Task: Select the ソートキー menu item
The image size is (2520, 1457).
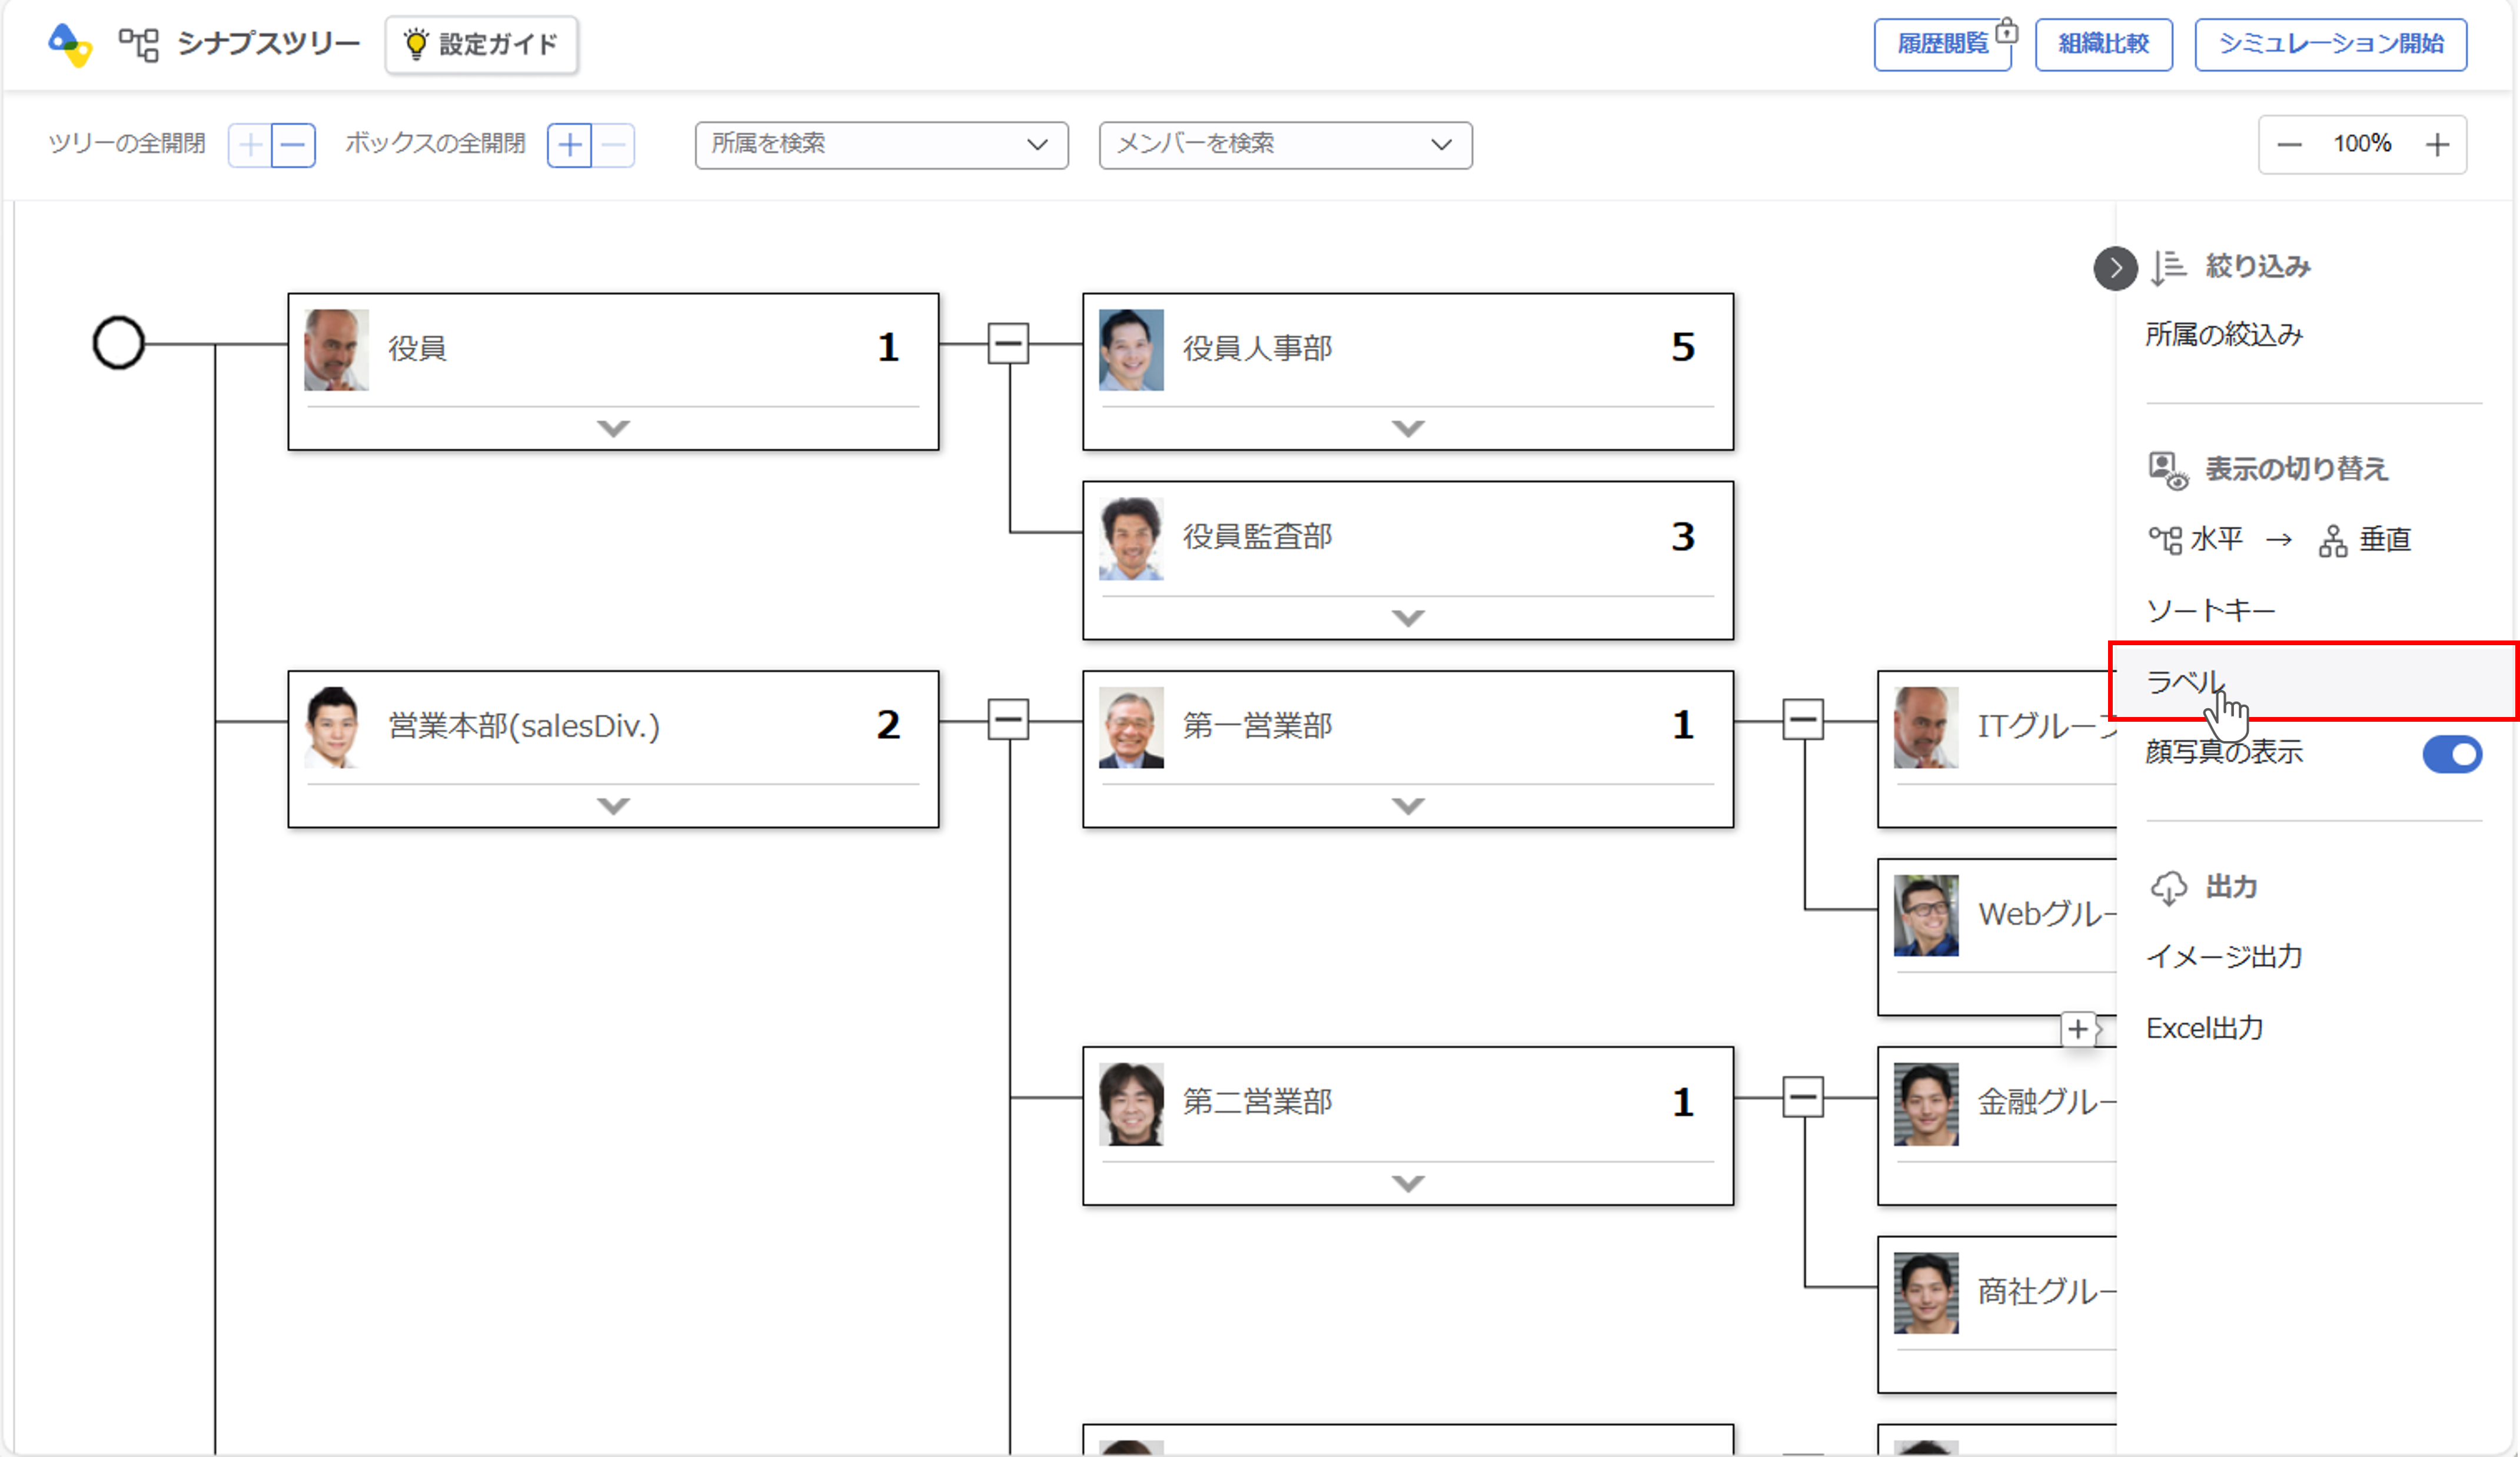Action: (2210, 610)
